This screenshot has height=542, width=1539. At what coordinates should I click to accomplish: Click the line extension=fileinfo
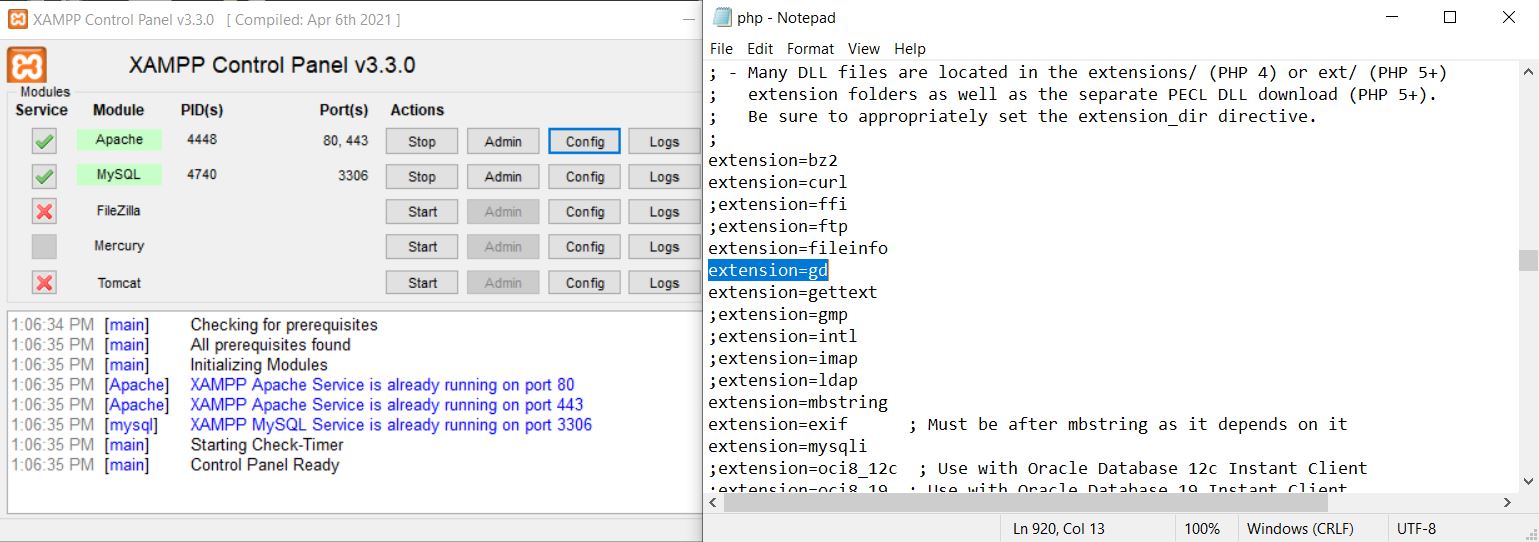tap(798, 248)
